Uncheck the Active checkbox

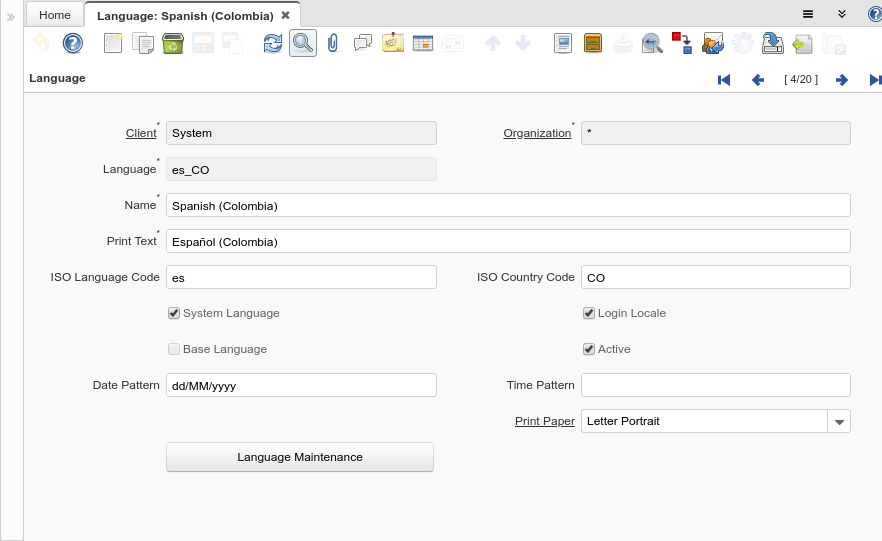[589, 349]
